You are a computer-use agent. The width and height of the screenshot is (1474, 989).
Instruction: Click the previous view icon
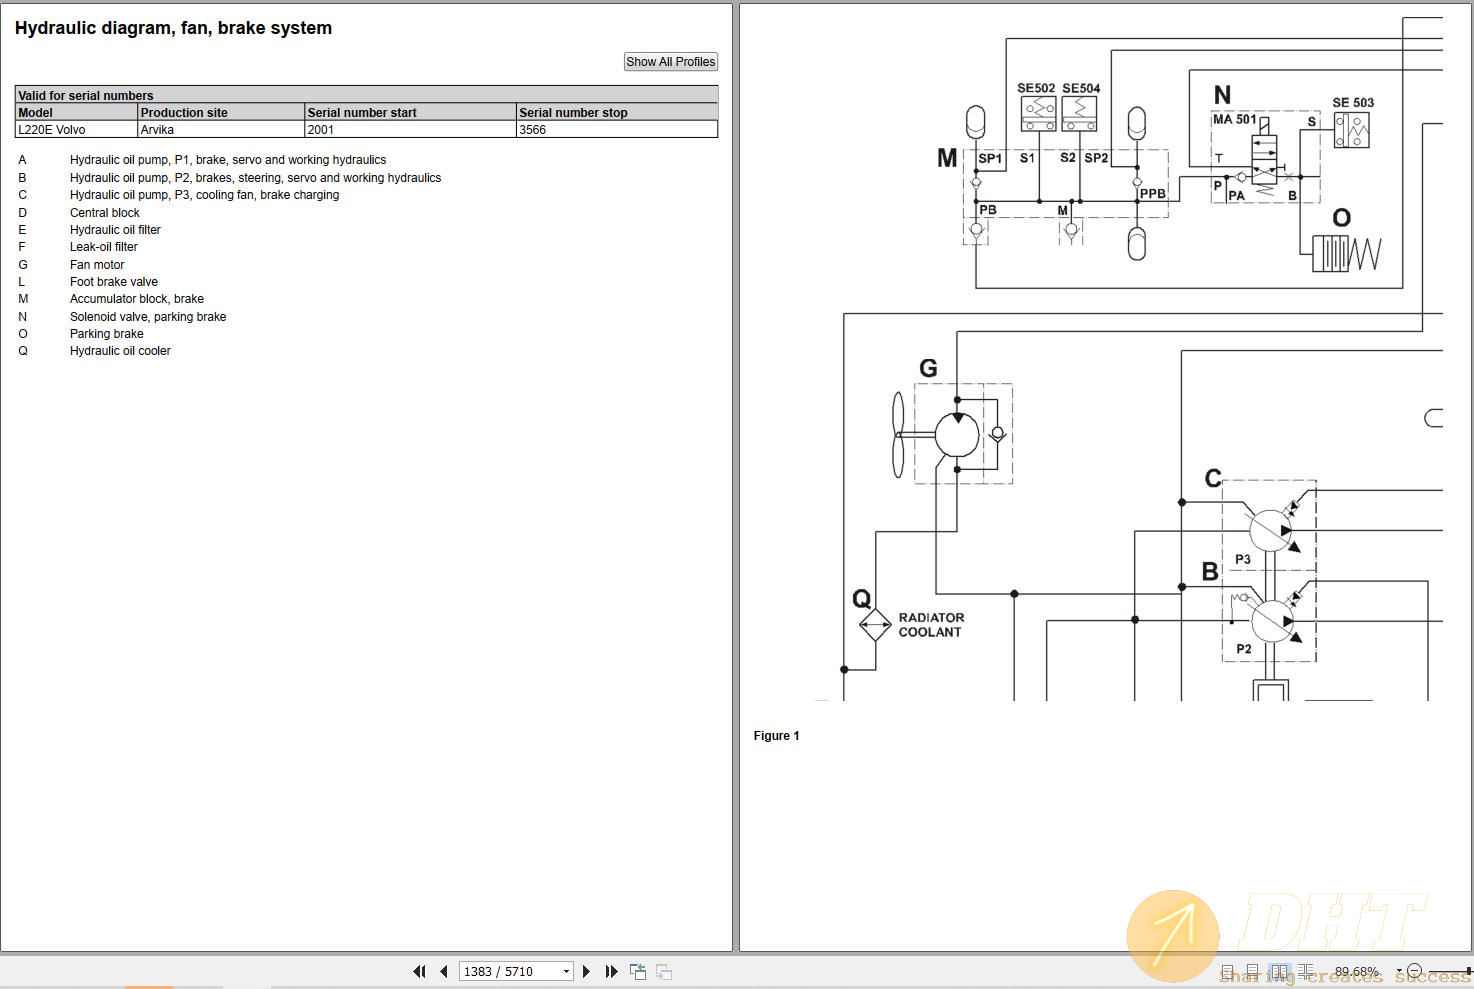tap(638, 971)
